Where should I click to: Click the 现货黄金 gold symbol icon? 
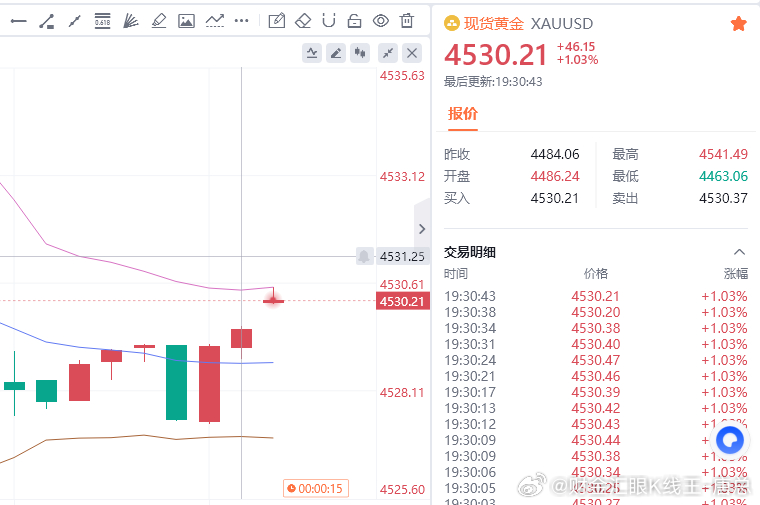point(452,23)
